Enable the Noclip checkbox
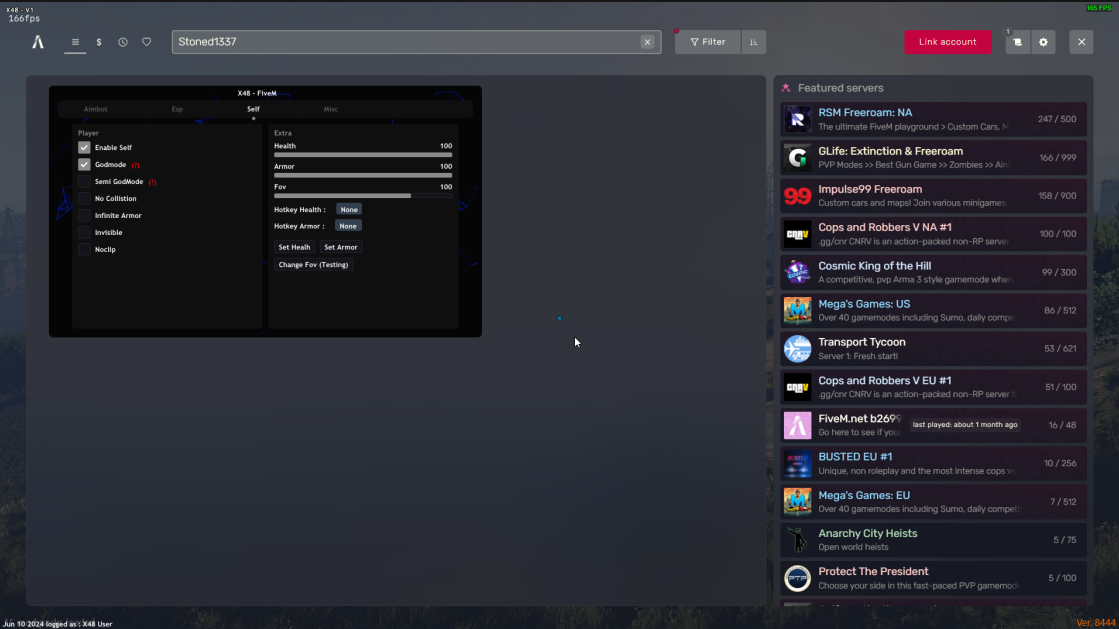This screenshot has width=1119, height=629. click(85, 249)
